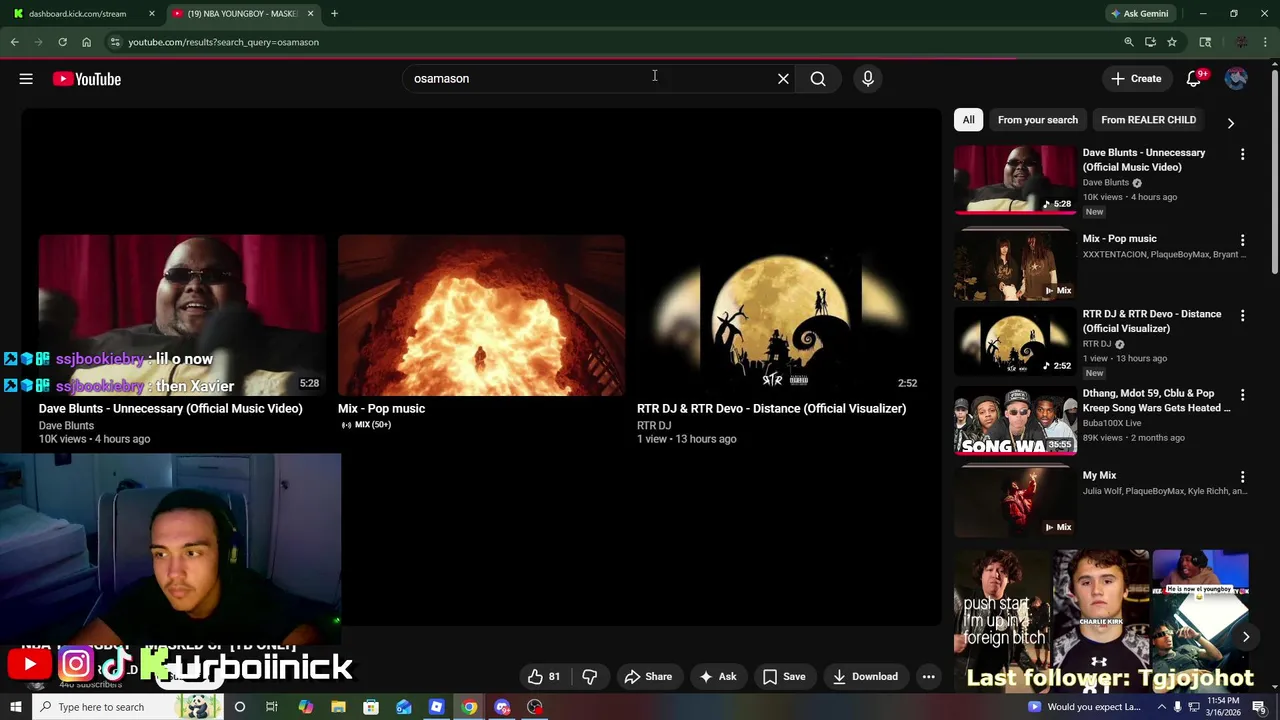Dislike the video with thumbs down
The height and width of the screenshot is (720, 1280).
click(589, 677)
